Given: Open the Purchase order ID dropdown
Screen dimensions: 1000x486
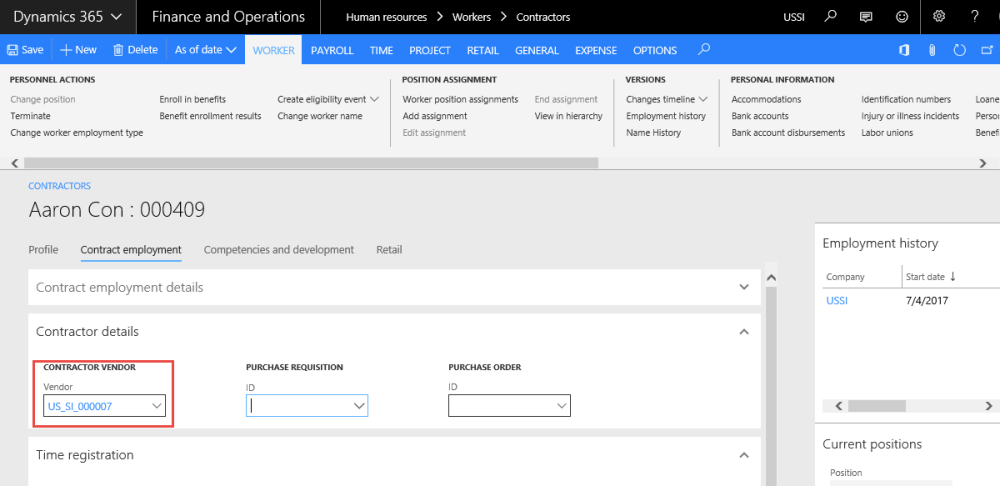Looking at the screenshot, I should click(562, 406).
